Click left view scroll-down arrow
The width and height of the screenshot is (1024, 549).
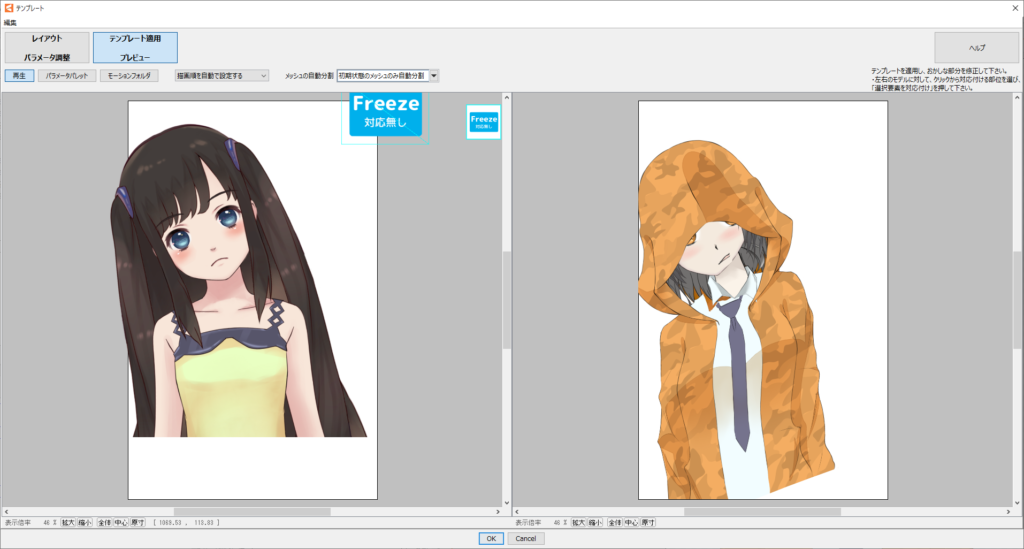[506, 503]
